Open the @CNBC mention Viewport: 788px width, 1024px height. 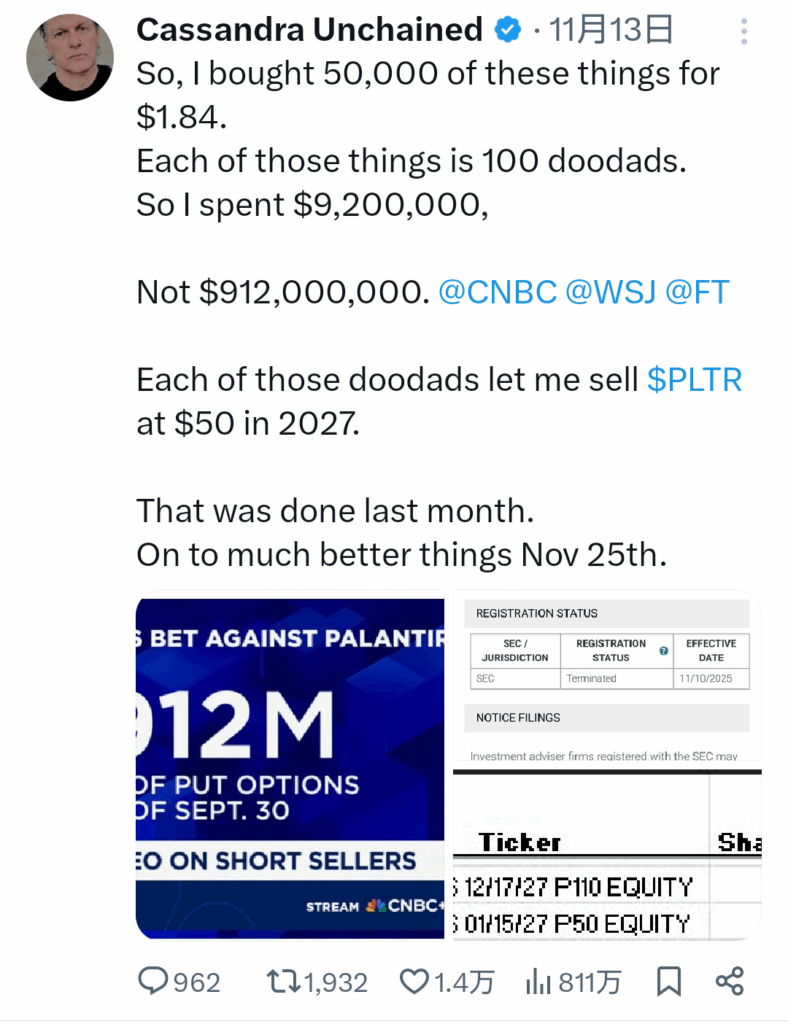496,293
